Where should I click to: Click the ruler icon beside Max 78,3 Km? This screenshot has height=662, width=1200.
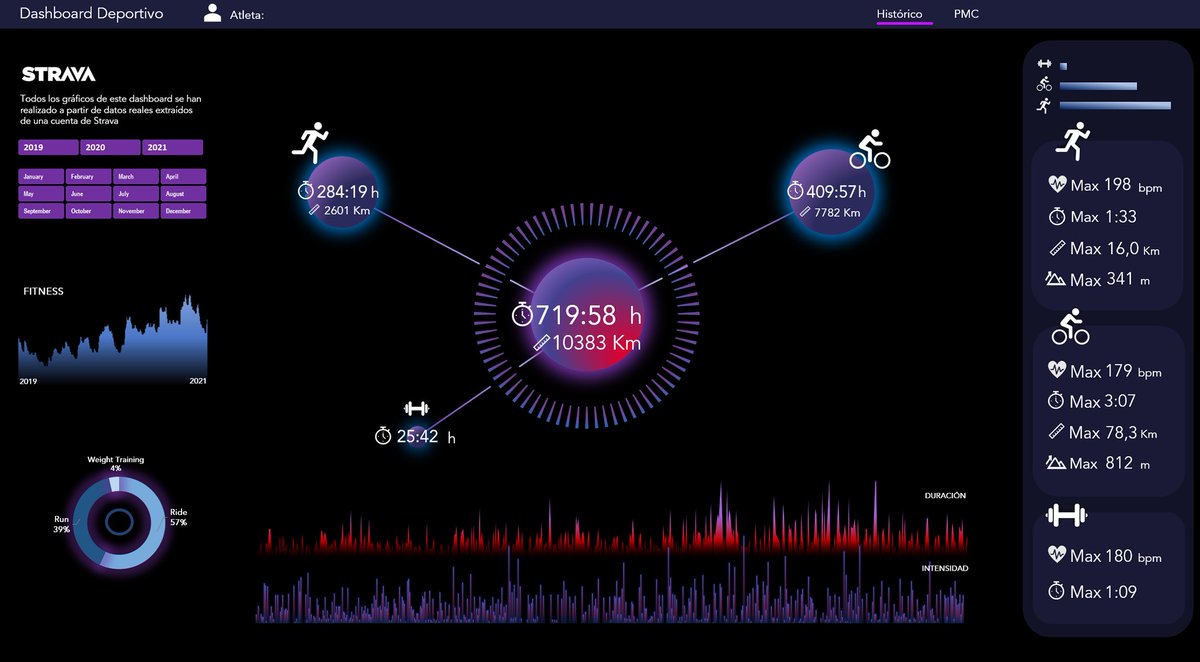tap(1055, 431)
